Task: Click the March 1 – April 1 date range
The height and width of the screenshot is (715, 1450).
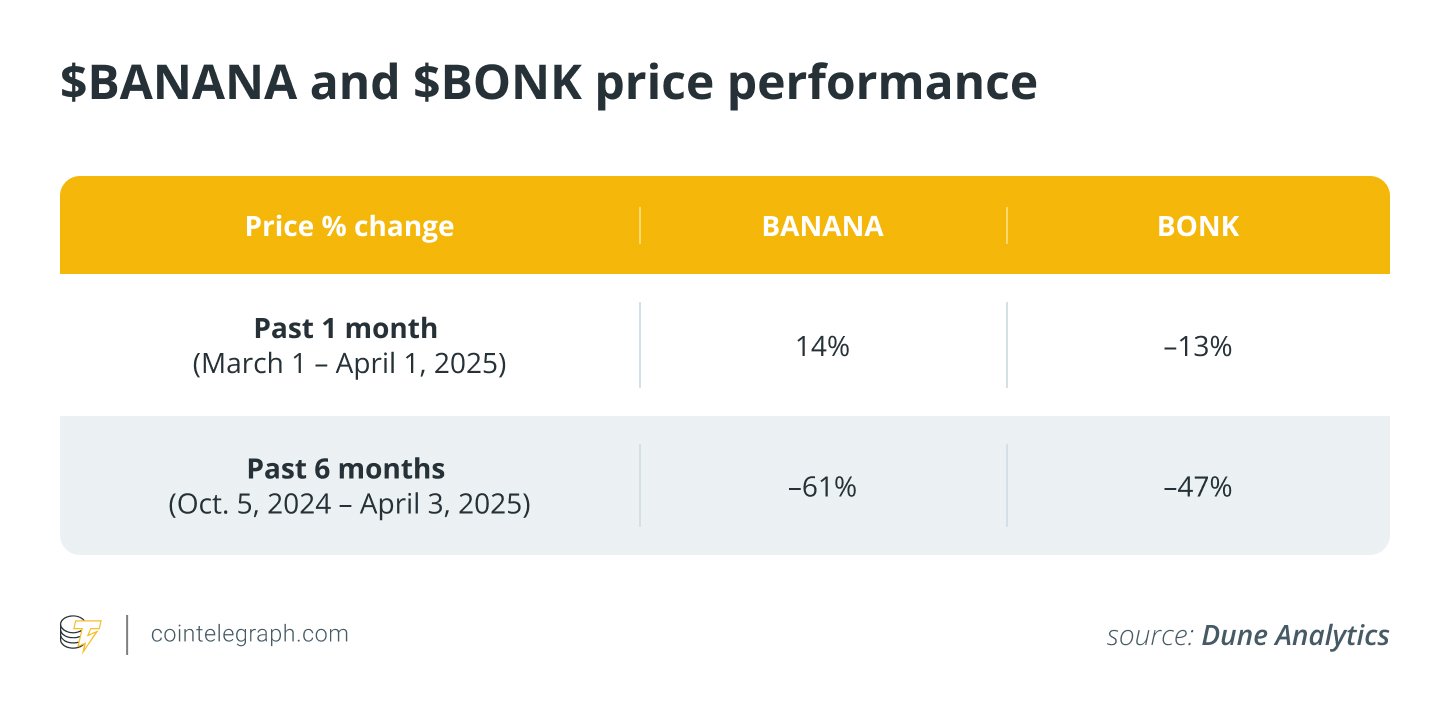Action: (x=349, y=364)
